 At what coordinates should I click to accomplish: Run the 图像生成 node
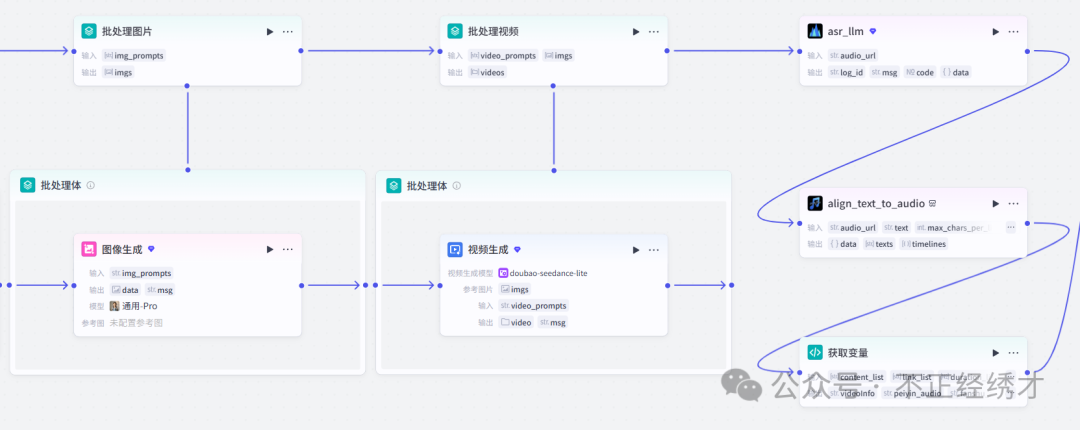[x=270, y=250]
